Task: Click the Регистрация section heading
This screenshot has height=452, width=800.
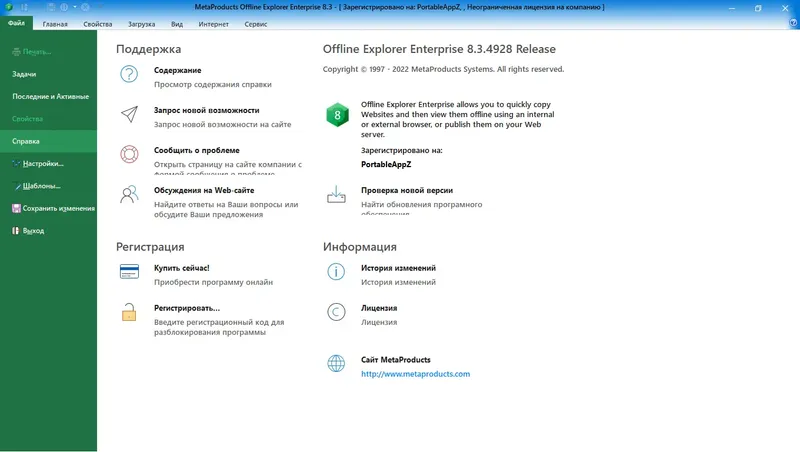Action: 150,247
